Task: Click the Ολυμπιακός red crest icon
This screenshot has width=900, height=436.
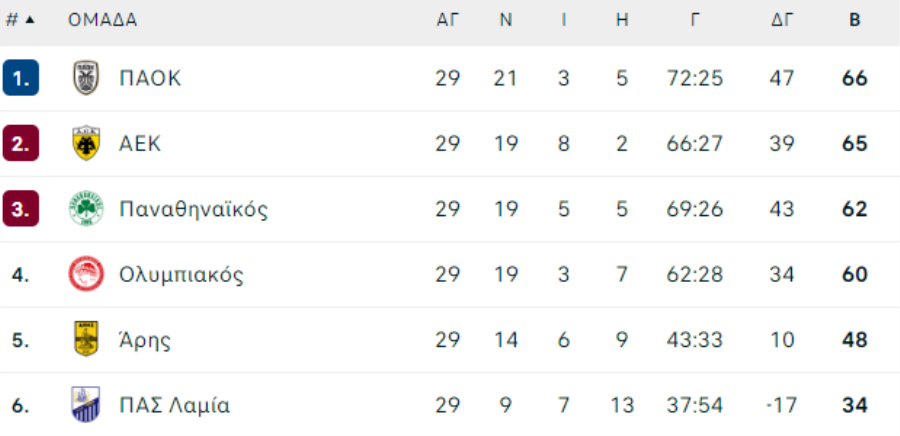Action: coord(86,274)
